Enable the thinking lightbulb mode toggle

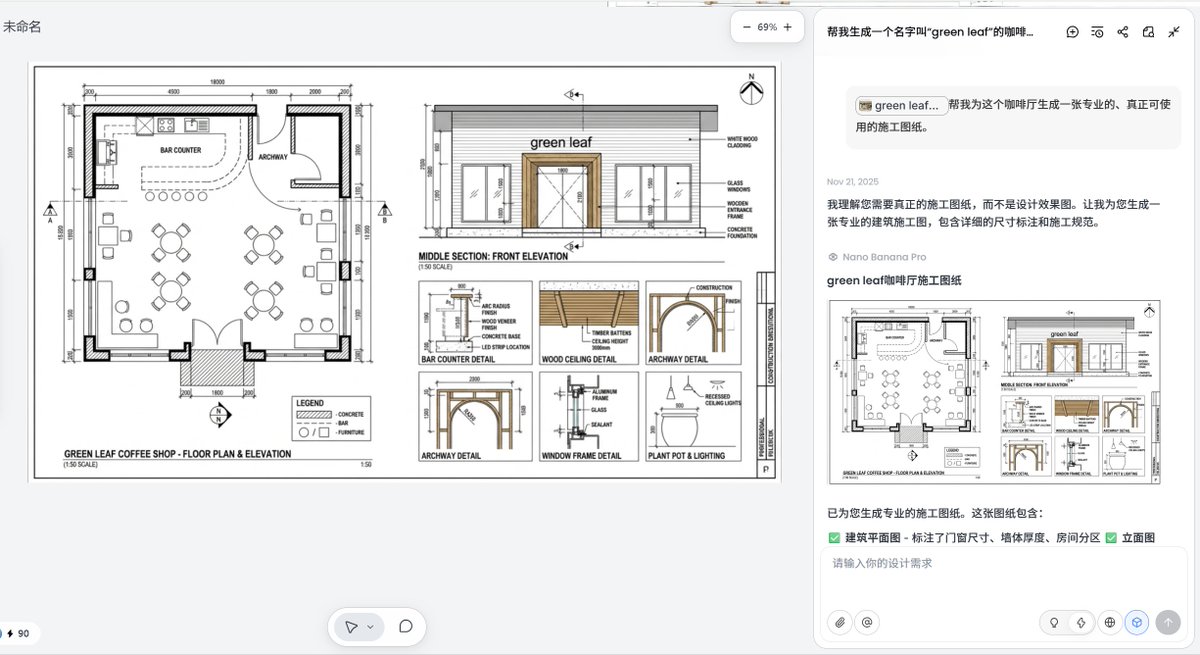coord(1053,622)
